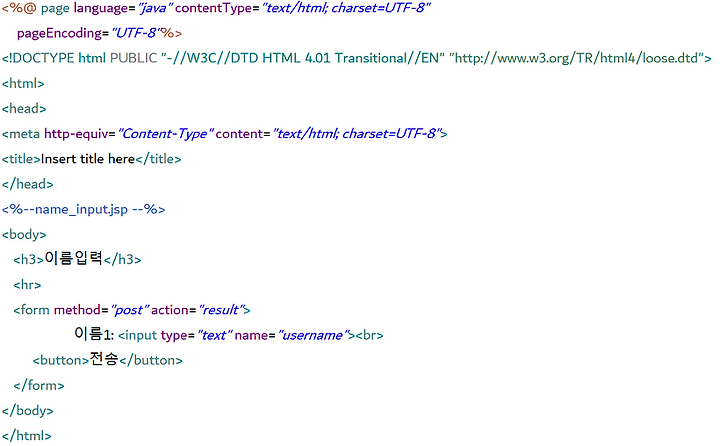
Task: Click the closing </html> tag
Action: point(27,435)
